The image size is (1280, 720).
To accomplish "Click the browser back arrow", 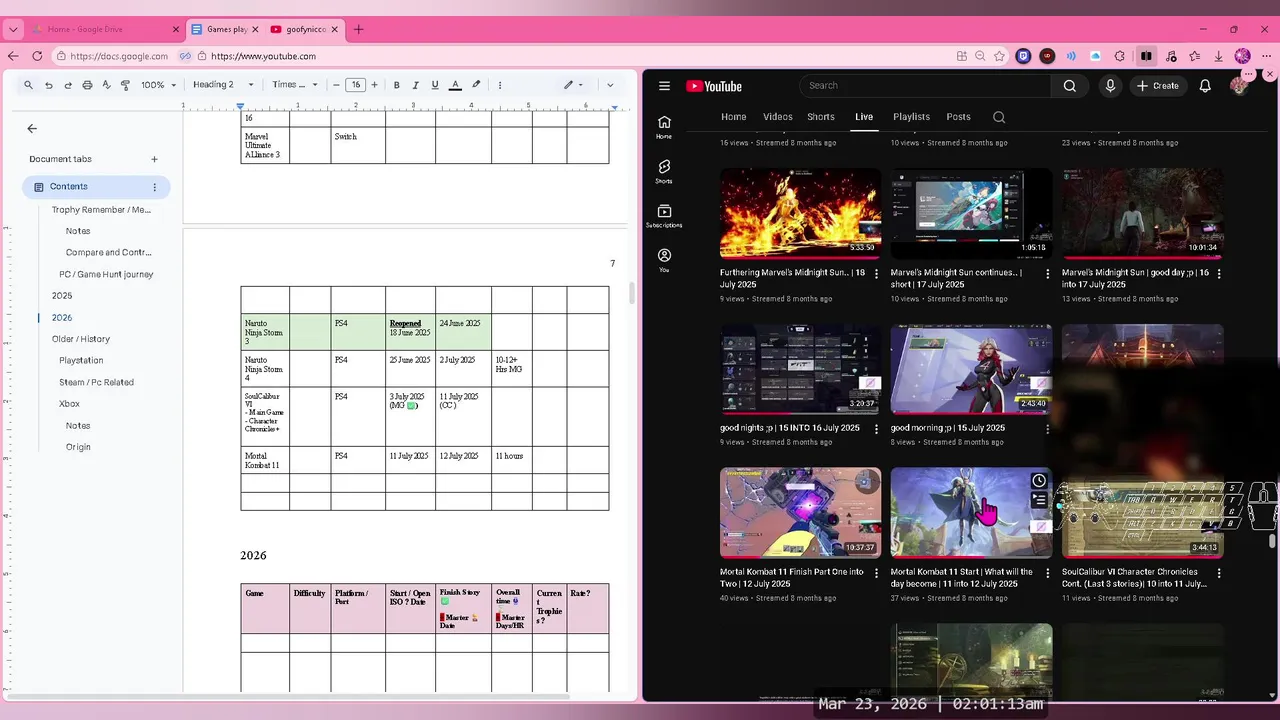I will [x=13, y=56].
